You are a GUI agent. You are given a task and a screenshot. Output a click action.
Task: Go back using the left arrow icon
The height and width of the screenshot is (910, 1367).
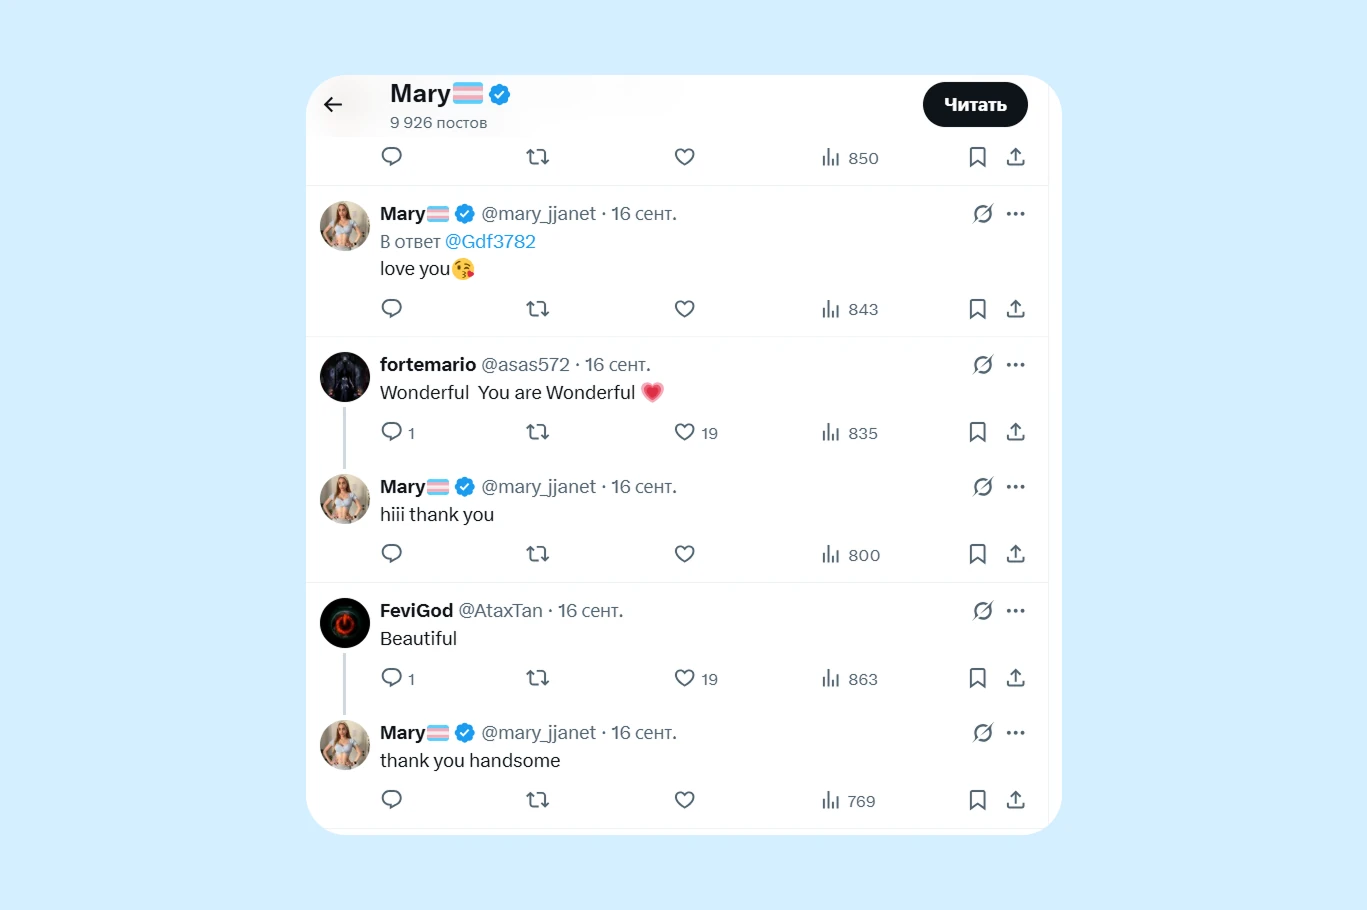pyautogui.click(x=333, y=104)
